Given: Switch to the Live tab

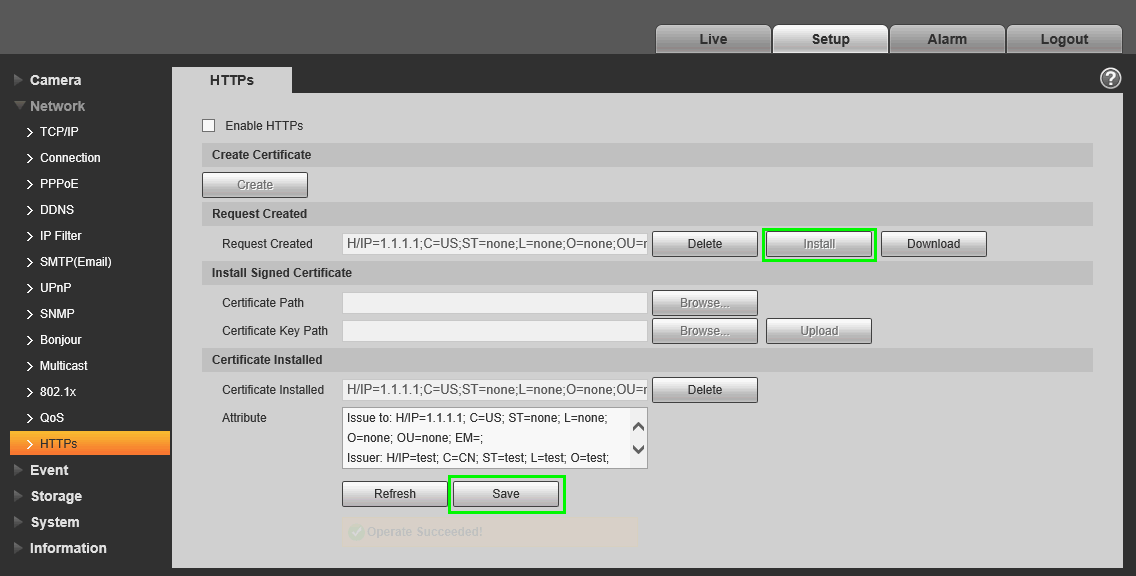Looking at the screenshot, I should pyautogui.click(x=713, y=39).
